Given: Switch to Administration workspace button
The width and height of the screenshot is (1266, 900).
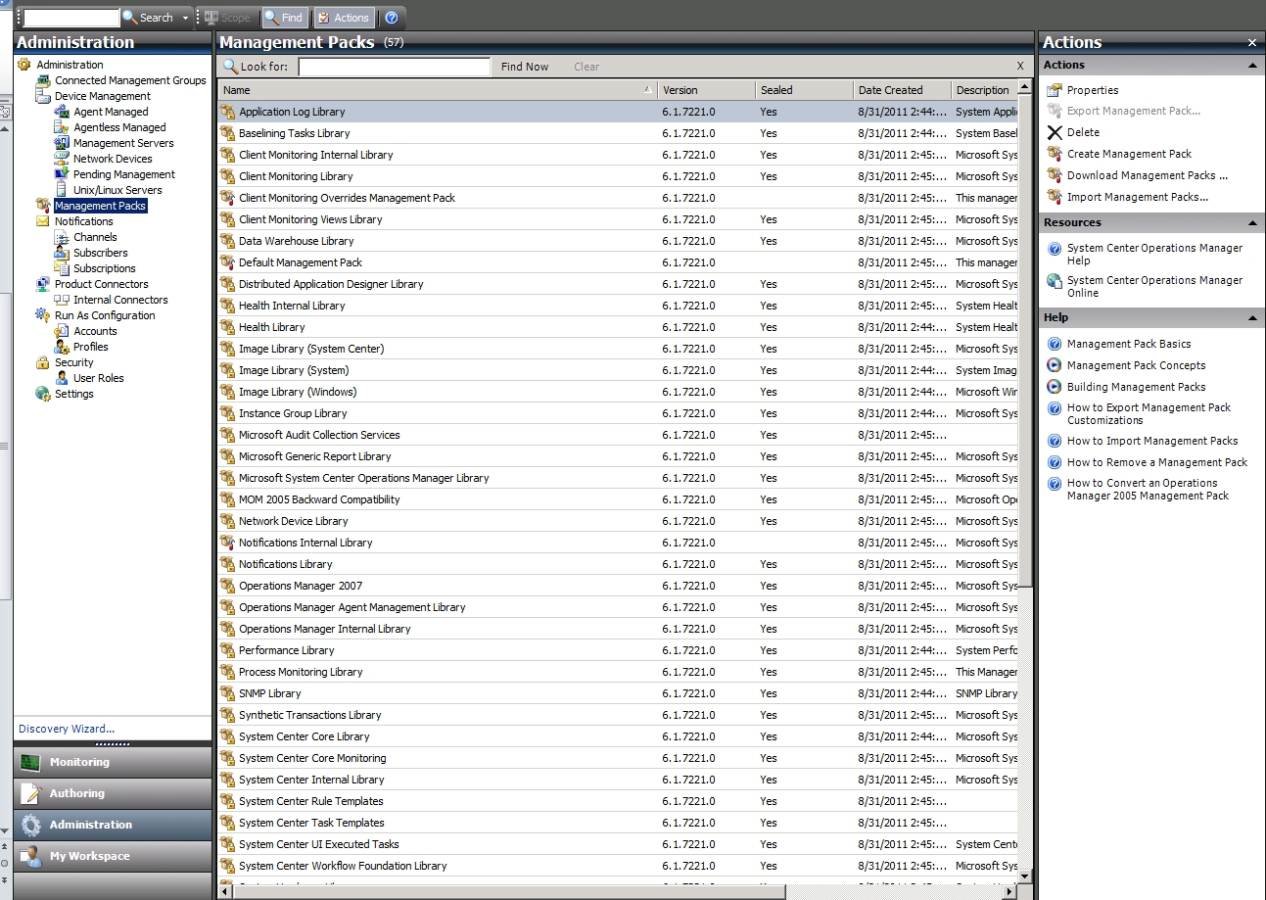Looking at the screenshot, I should tap(112, 825).
